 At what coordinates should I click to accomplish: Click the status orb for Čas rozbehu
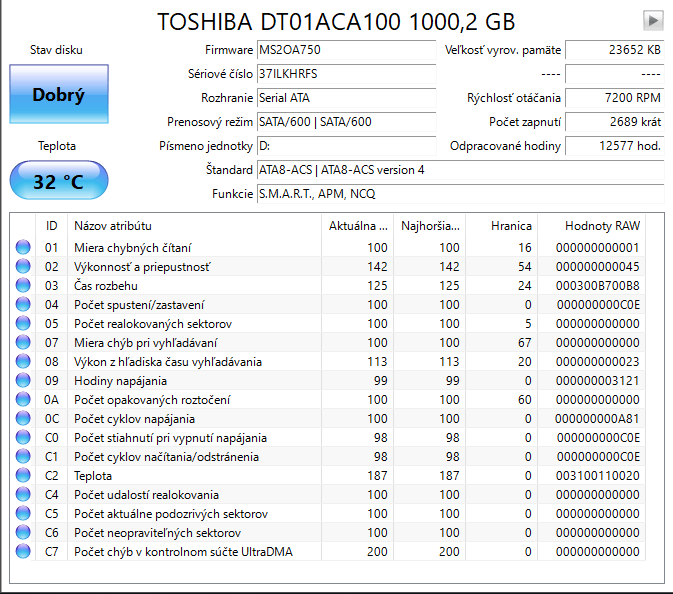(x=23, y=285)
